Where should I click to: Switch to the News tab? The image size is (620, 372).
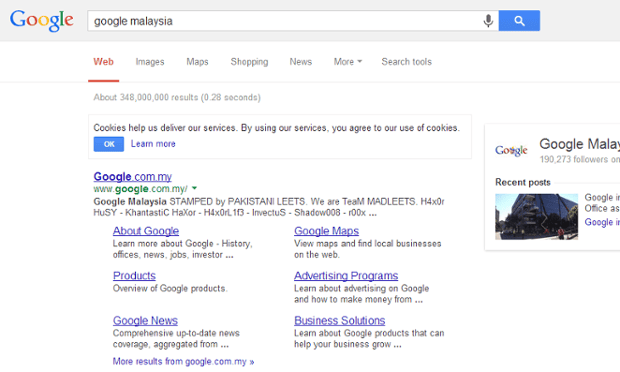click(x=301, y=62)
